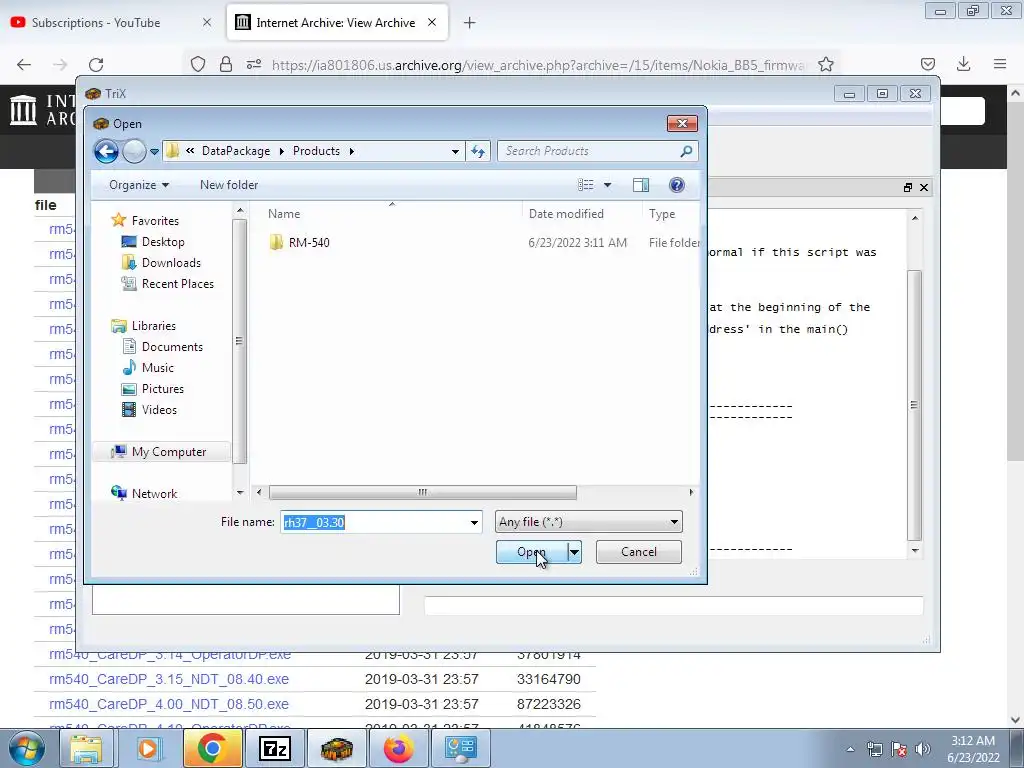The width and height of the screenshot is (1024, 768).
Task: Open Downloads in navigation pane
Action: (x=171, y=263)
